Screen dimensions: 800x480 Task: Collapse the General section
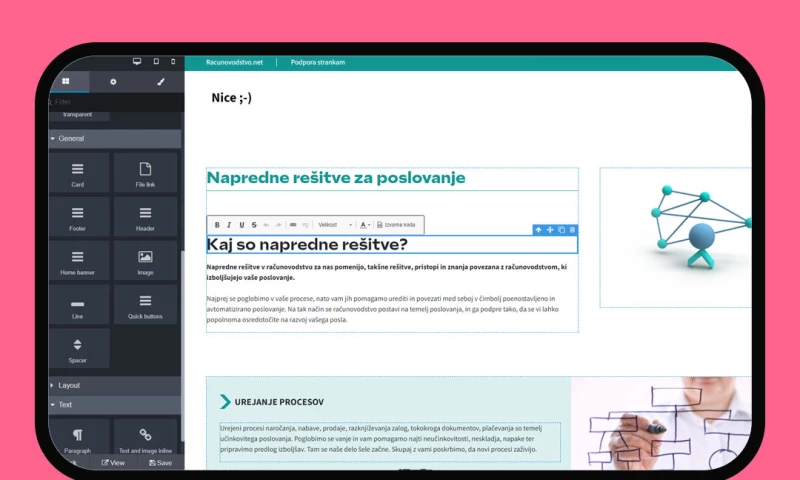coord(70,139)
